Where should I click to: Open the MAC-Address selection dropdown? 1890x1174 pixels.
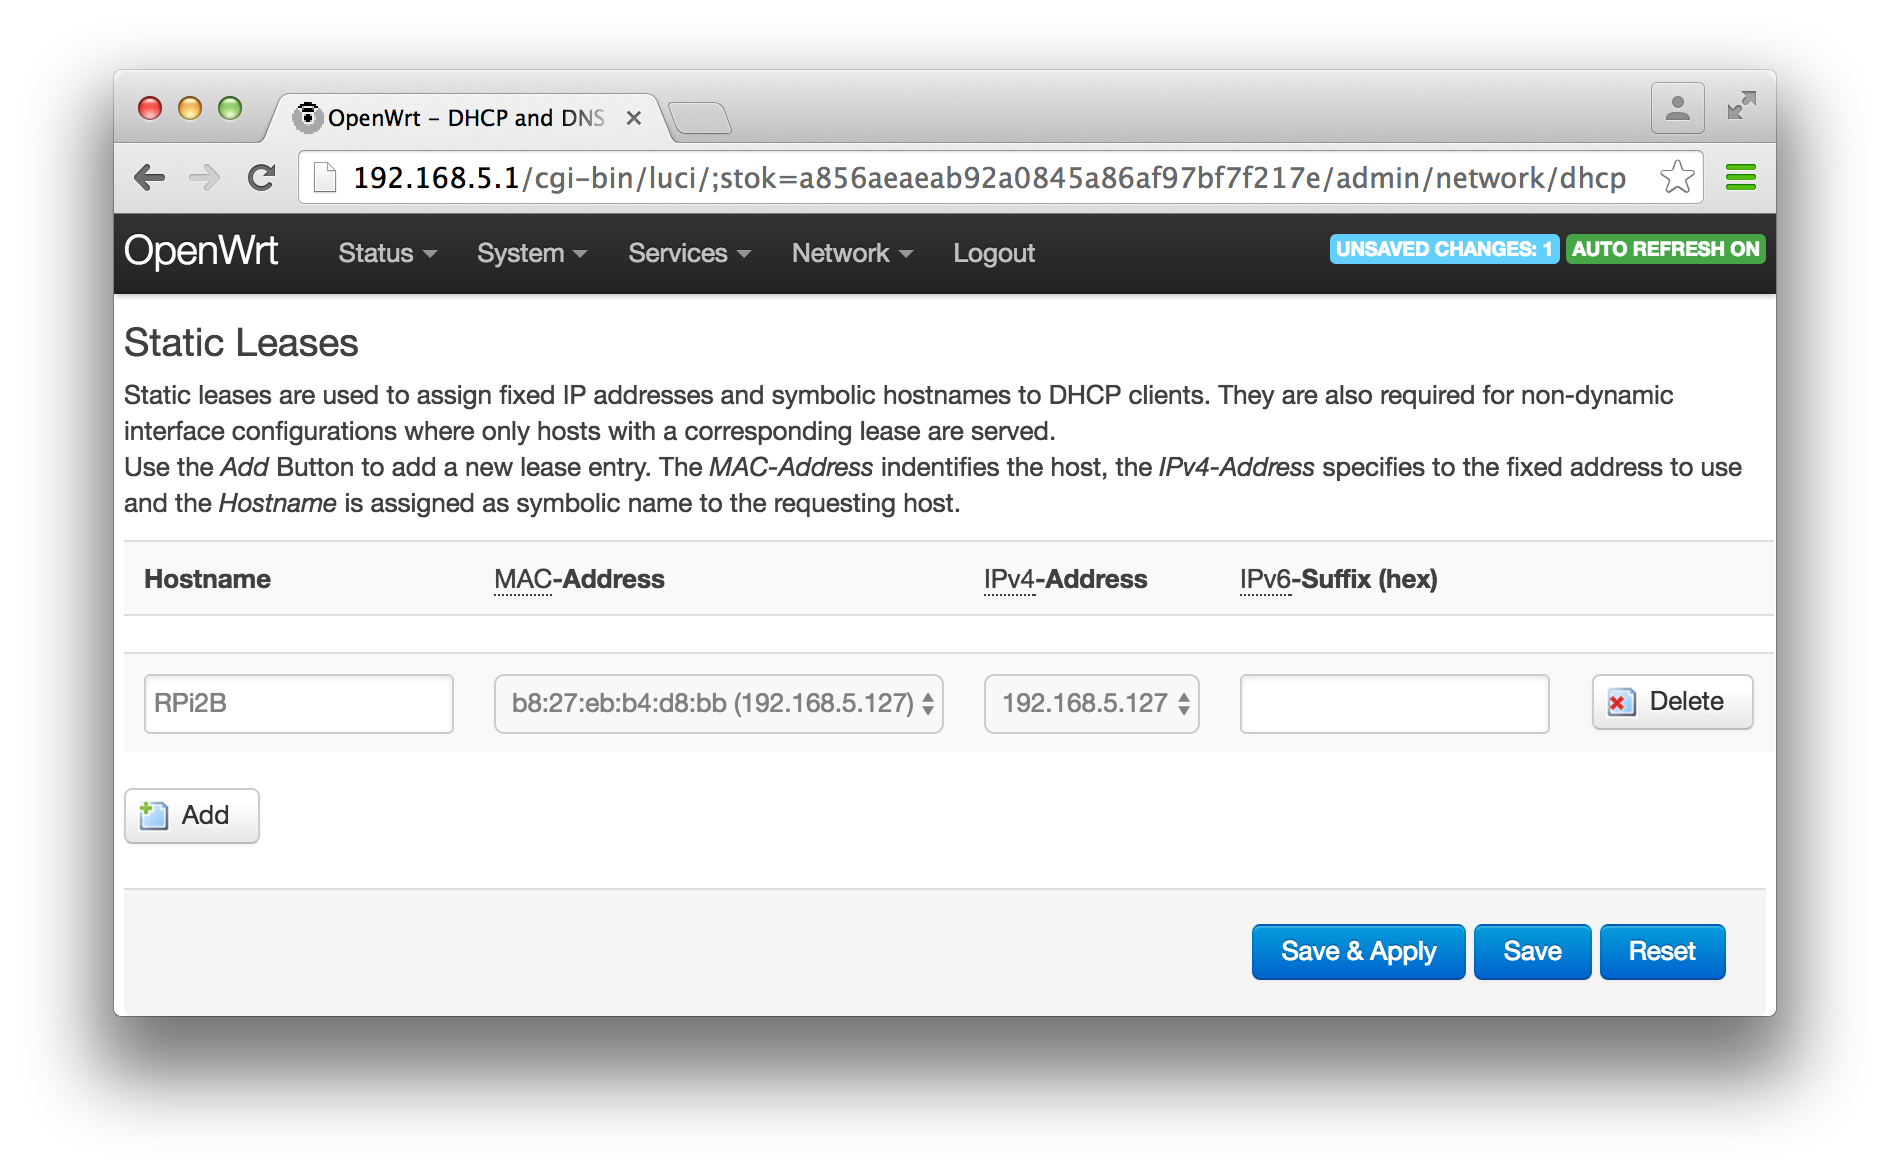point(719,704)
